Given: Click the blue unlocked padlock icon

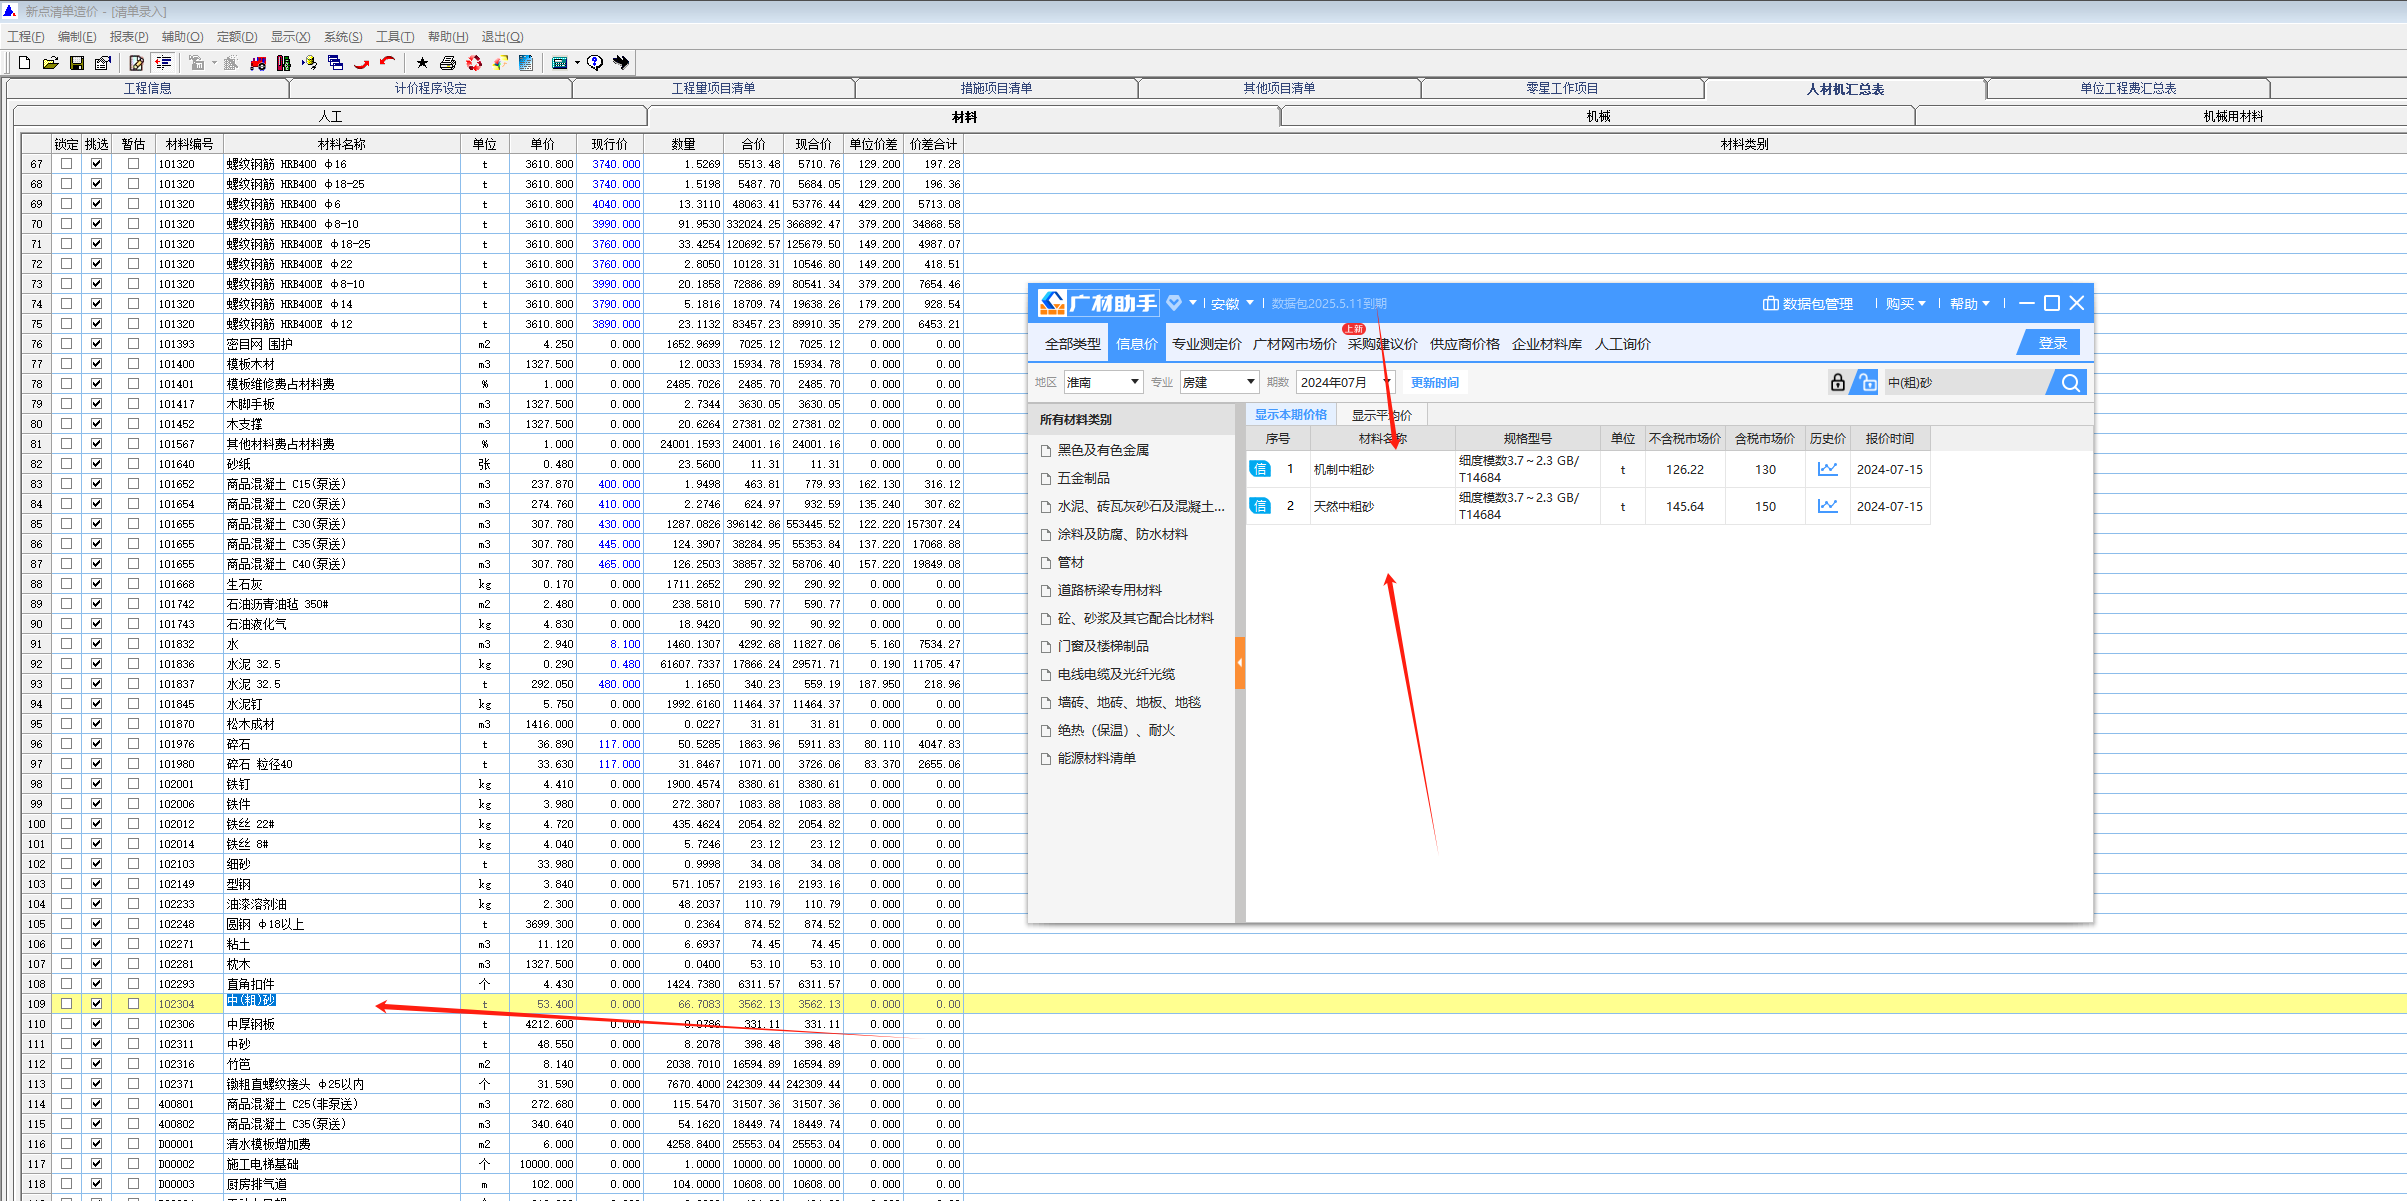Looking at the screenshot, I should point(1866,382).
